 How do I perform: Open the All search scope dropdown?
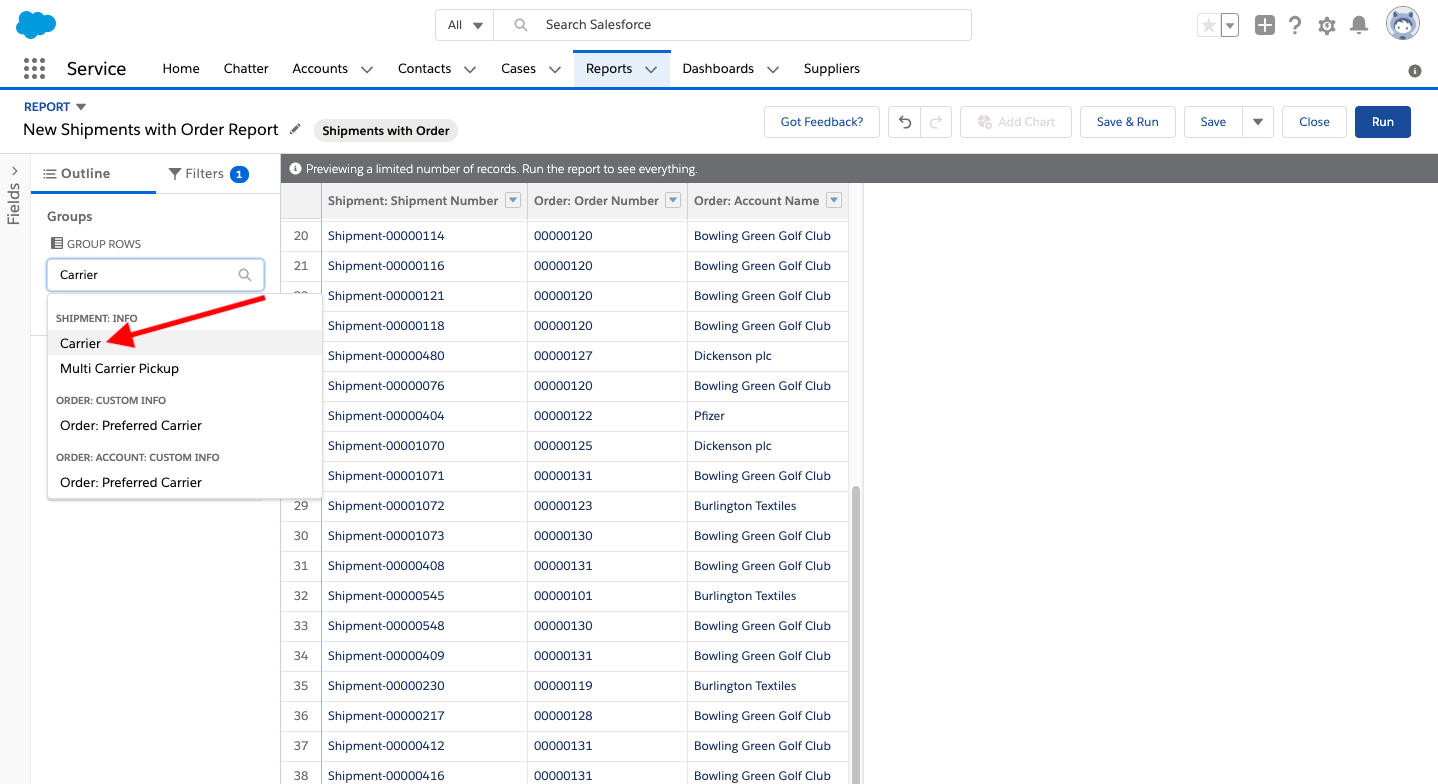(x=465, y=25)
